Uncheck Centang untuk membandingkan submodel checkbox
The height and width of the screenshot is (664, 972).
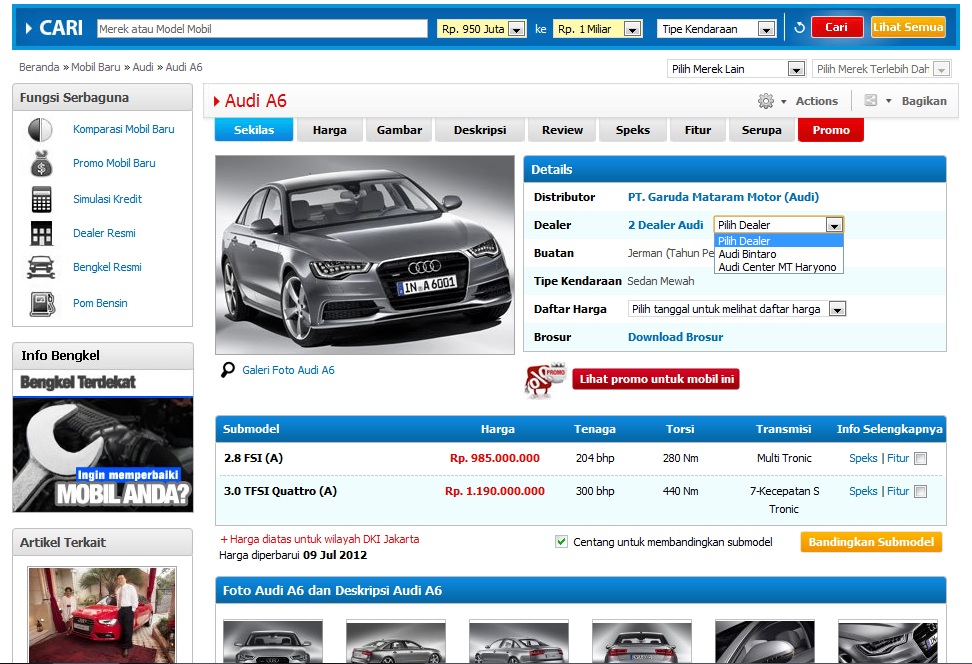coord(561,542)
